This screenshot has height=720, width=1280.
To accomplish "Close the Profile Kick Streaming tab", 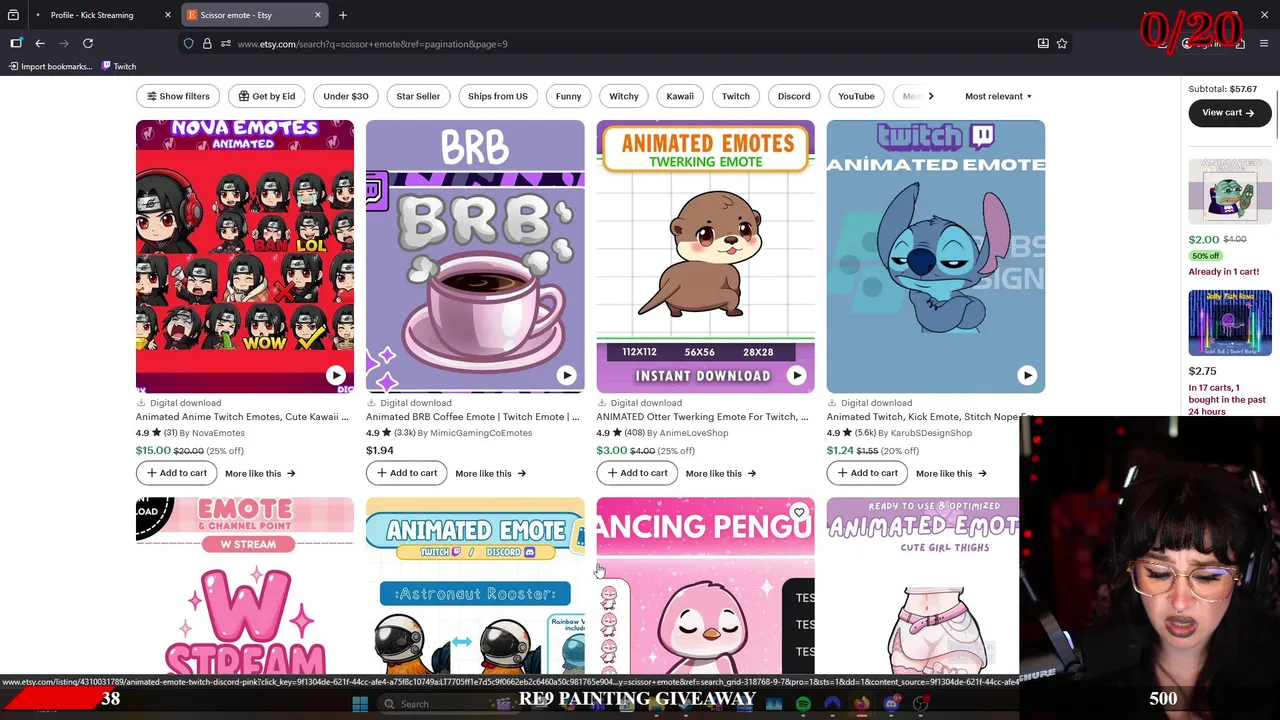I will click(168, 15).
